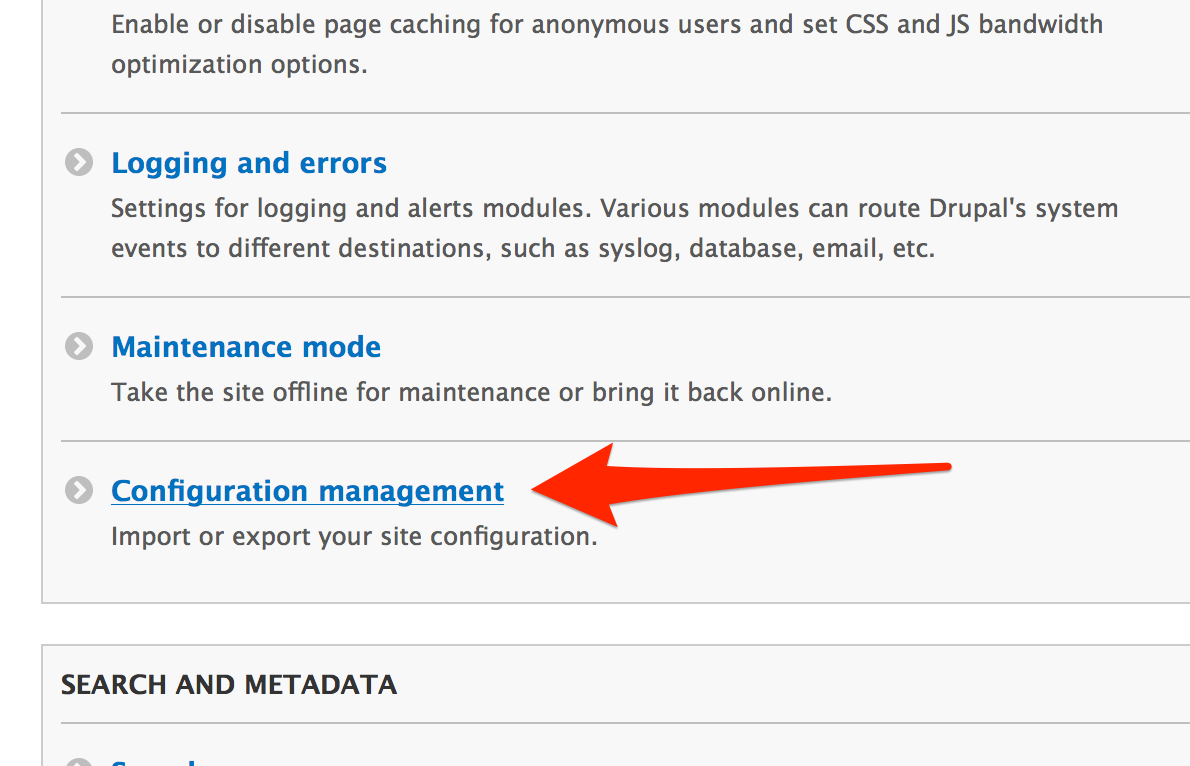The width and height of the screenshot is (1190, 766).
Task: Click the 'Take the site offline' description text
Action: [x=471, y=392]
